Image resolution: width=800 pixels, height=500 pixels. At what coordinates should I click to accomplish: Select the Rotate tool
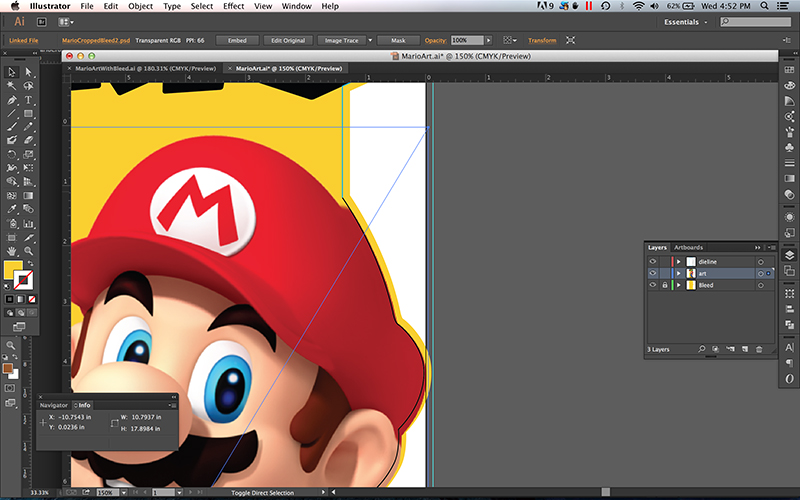coord(12,154)
